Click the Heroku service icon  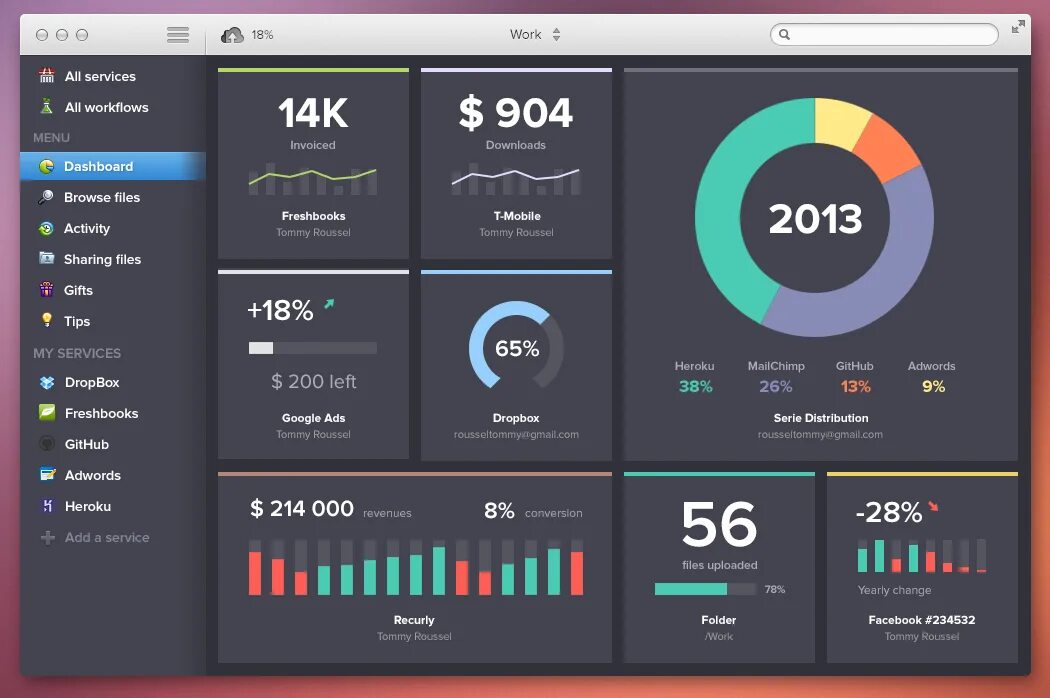point(47,506)
